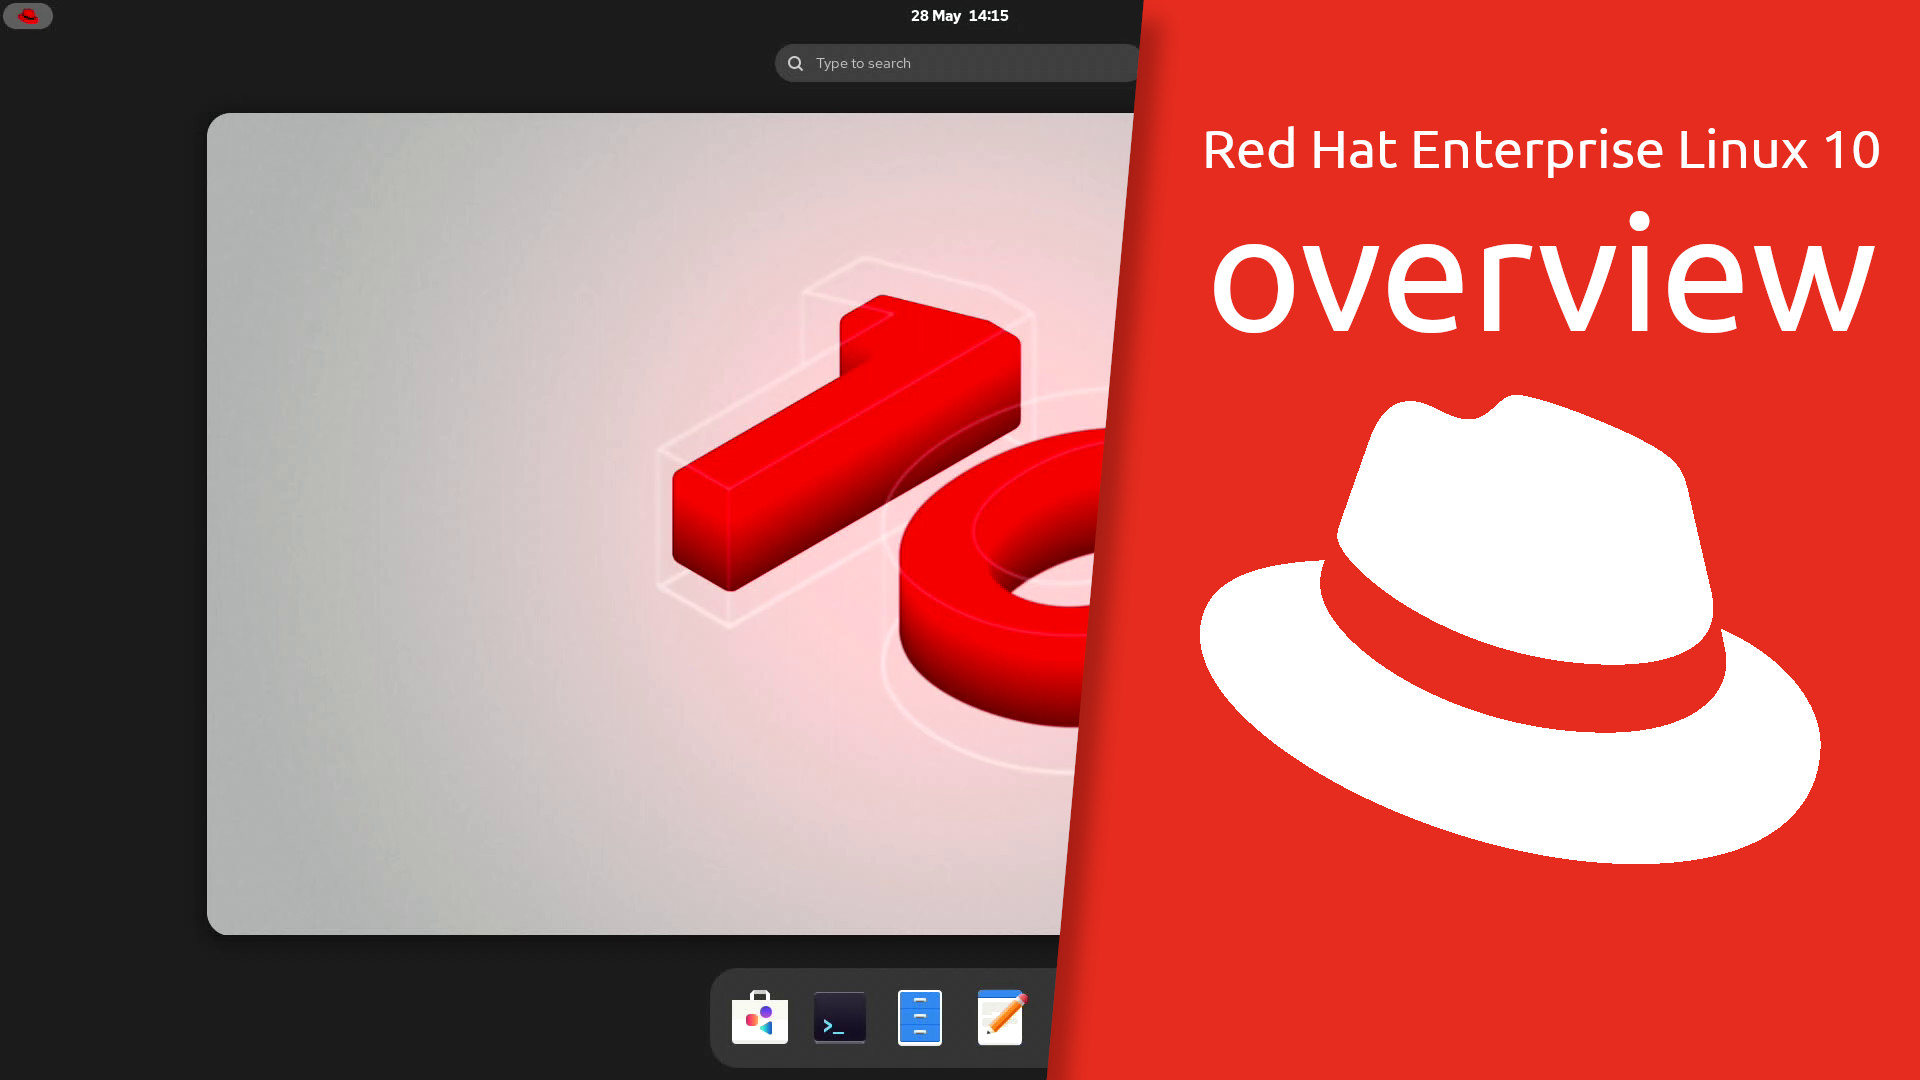Viewport: 1920px width, 1080px height.
Task: Click the large "overview" heading text
Action: (x=1540, y=280)
